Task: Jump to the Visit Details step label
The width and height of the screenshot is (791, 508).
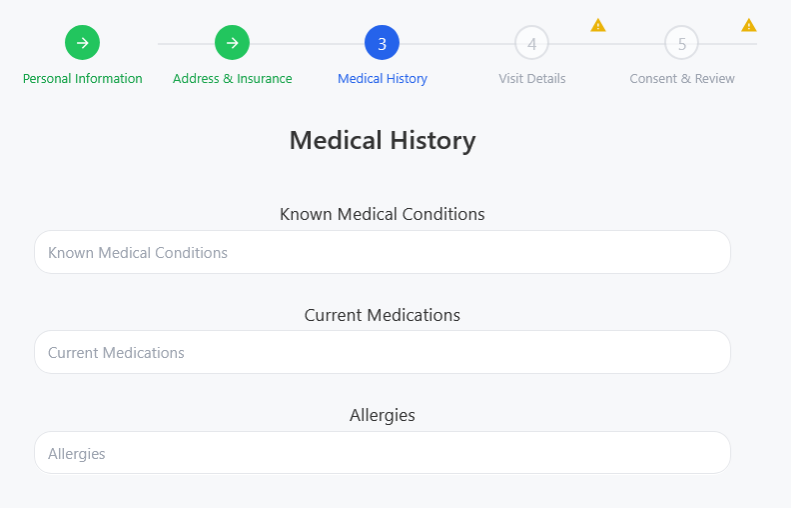Action: point(532,79)
